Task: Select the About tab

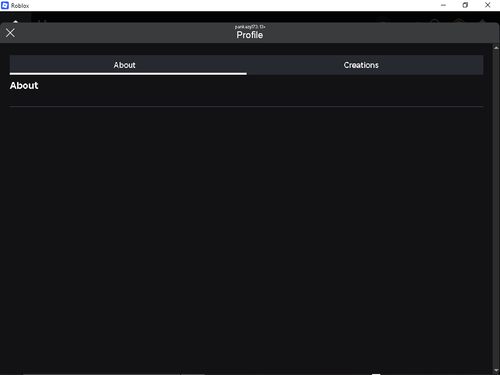Action: (128, 65)
